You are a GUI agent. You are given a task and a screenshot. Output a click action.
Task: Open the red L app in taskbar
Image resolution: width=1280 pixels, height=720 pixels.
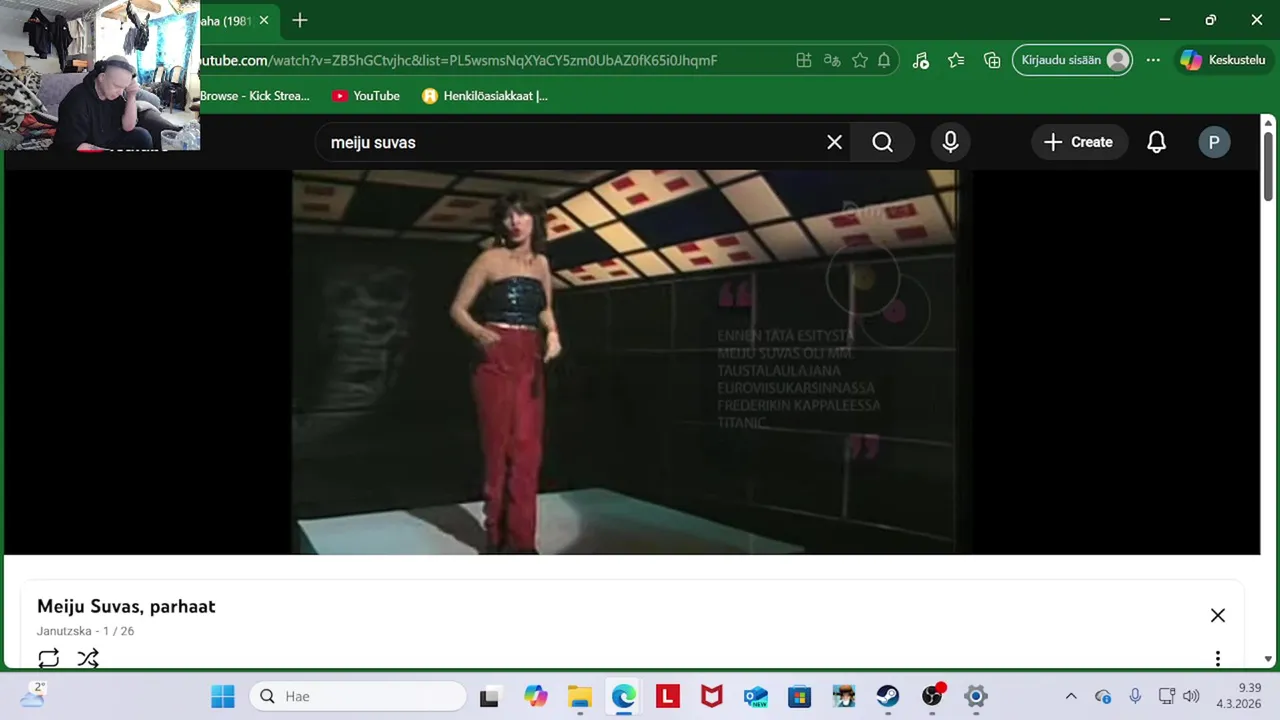[668, 696]
